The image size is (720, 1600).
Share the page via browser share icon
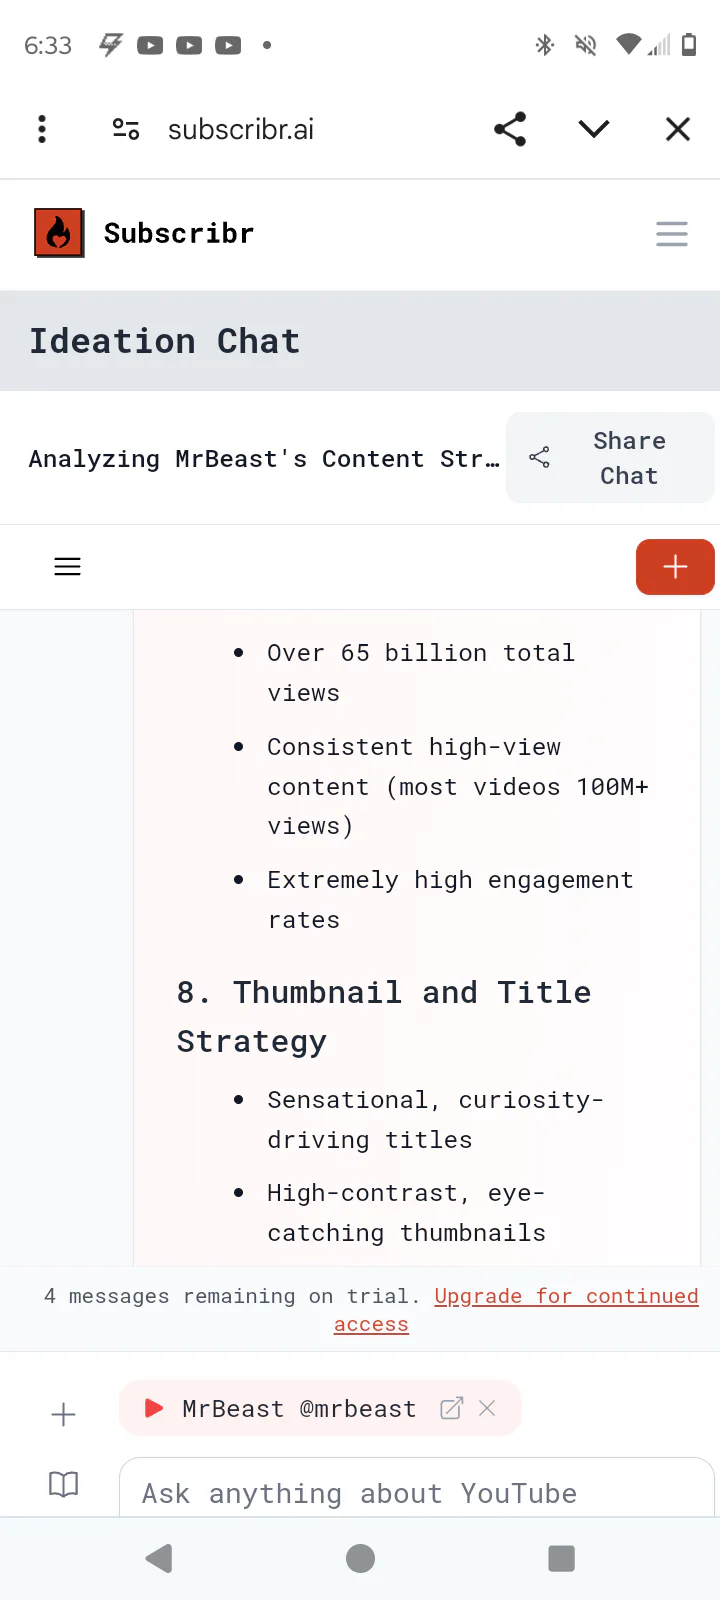coord(510,129)
